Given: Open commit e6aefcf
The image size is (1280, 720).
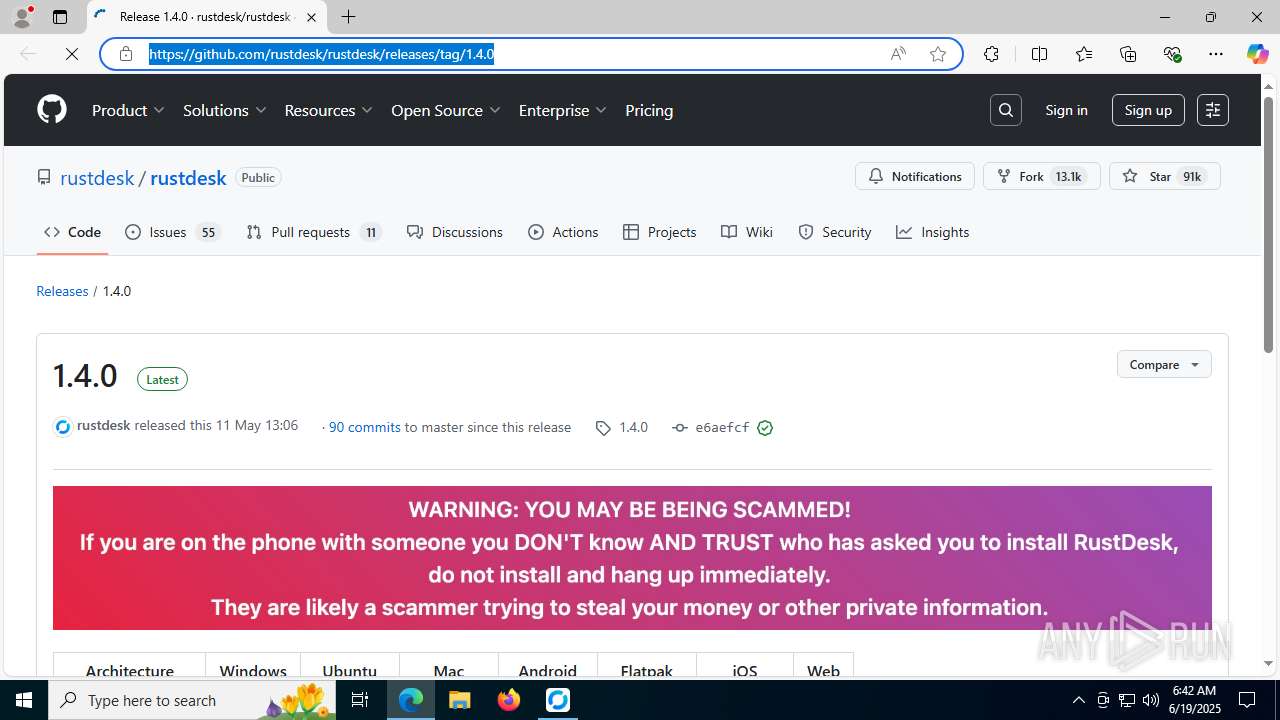Looking at the screenshot, I should [722, 427].
